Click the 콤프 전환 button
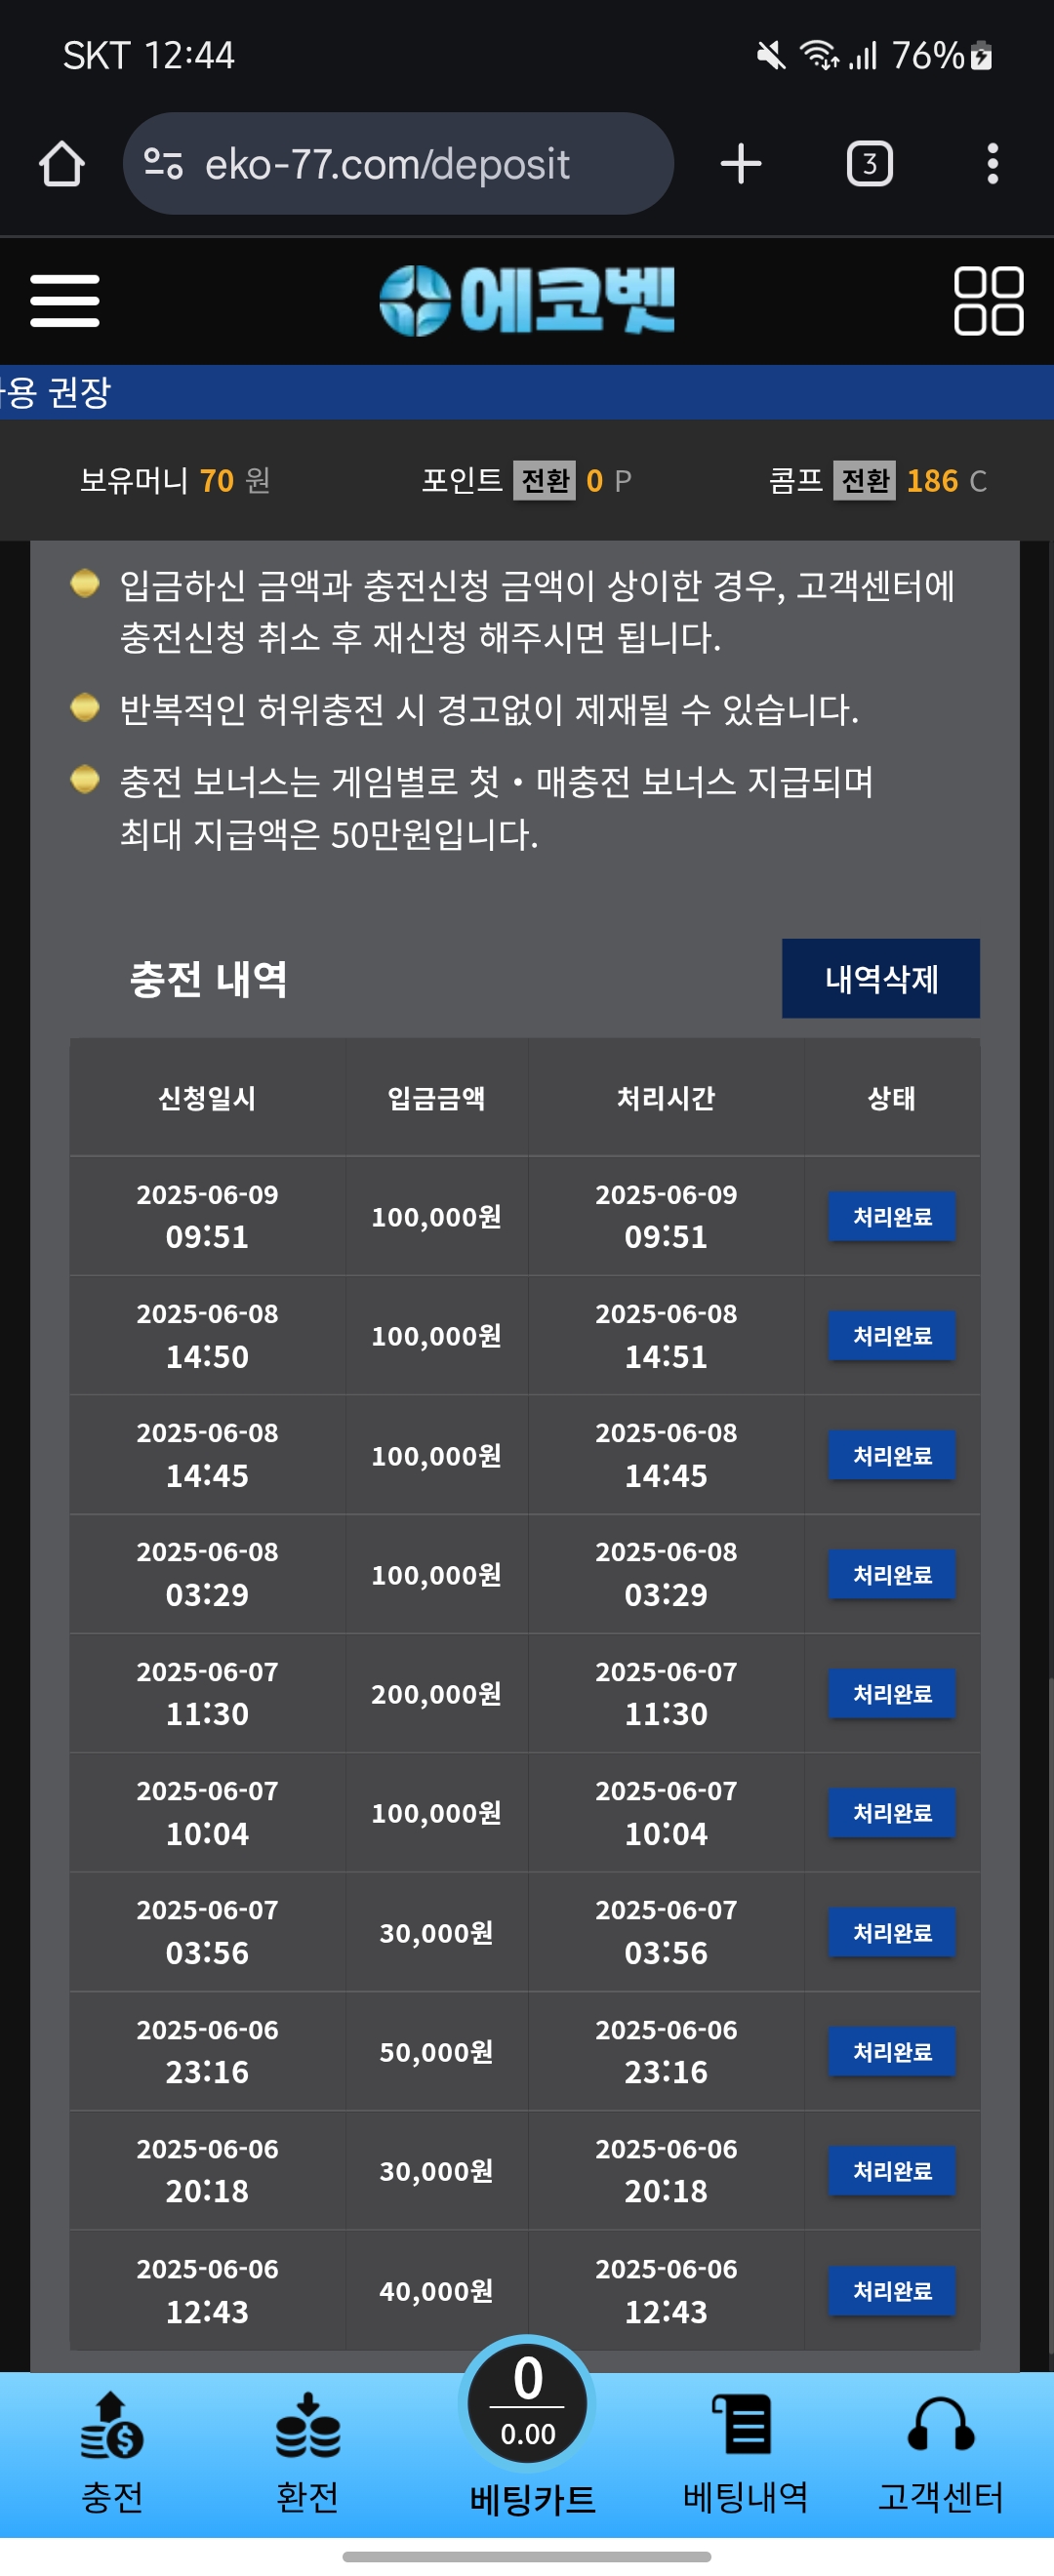 [x=865, y=481]
